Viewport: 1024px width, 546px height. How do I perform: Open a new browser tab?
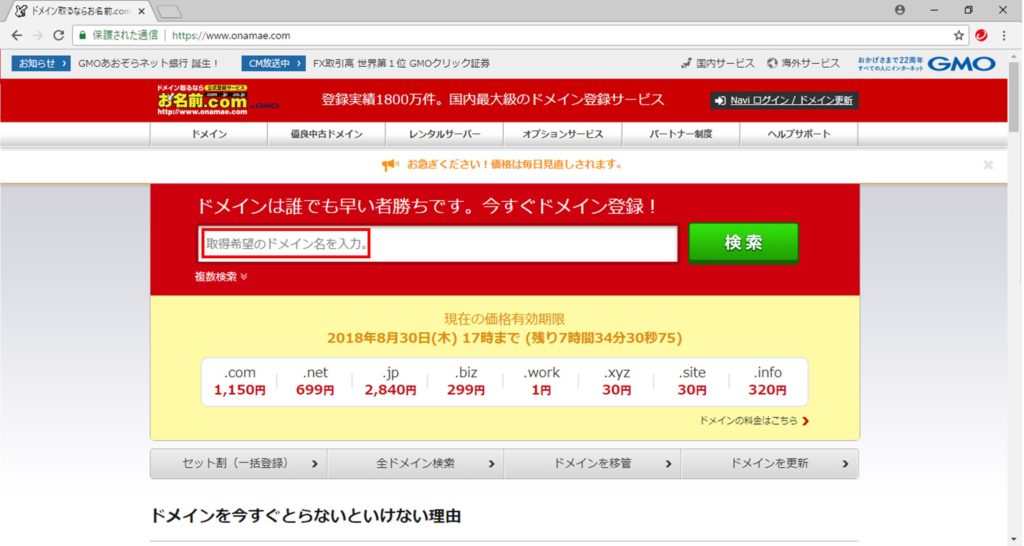click(x=170, y=12)
